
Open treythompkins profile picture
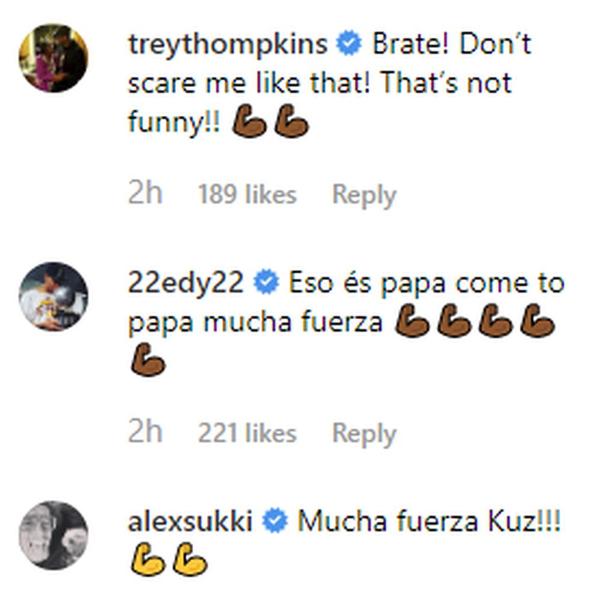pos(53,58)
